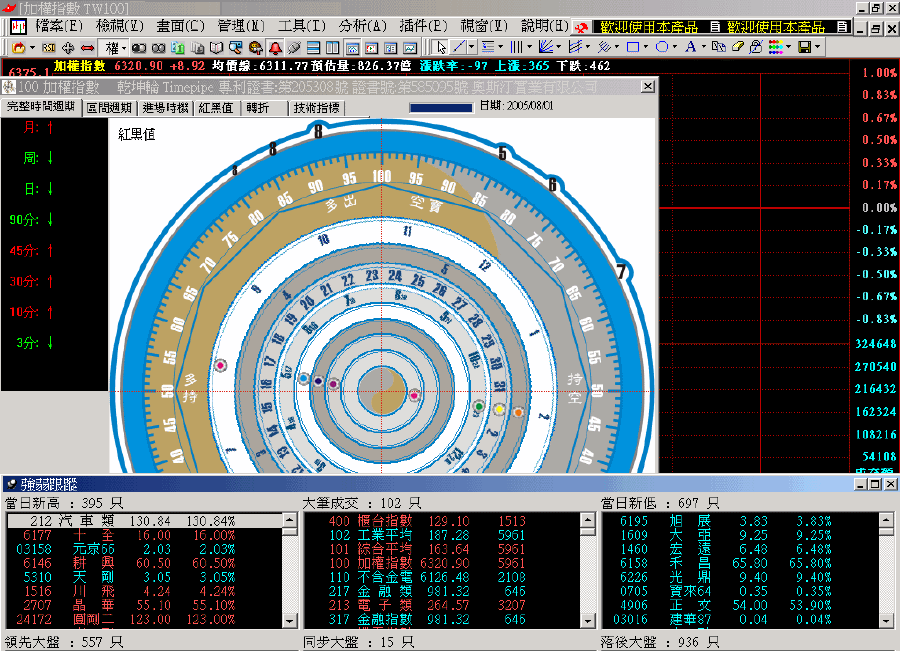Click the red horizontal double-arrow icon
This screenshot has width=900, height=651.
point(88,47)
